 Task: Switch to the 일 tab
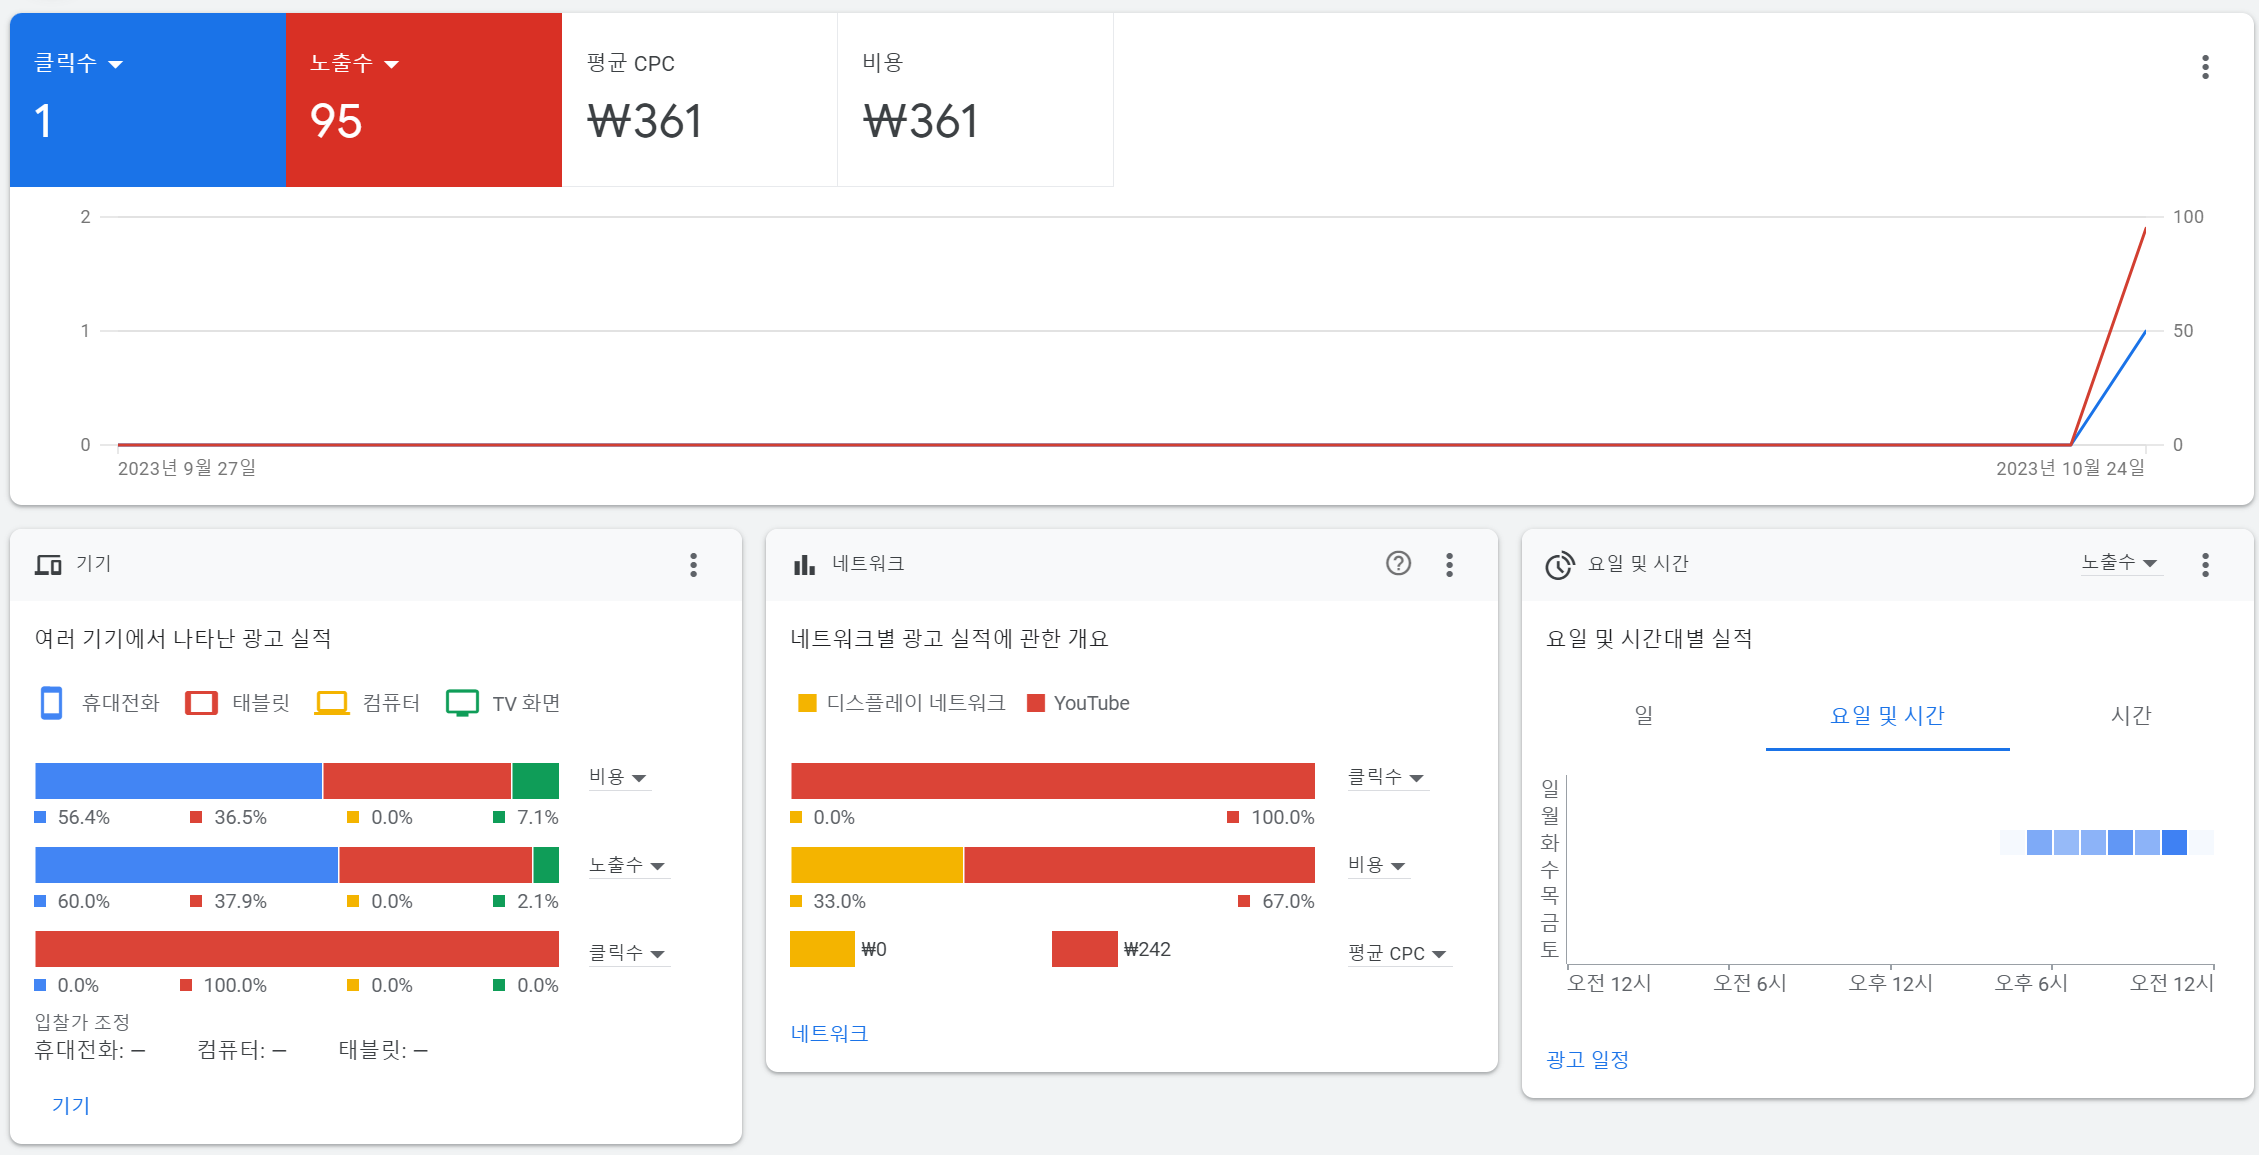(x=1643, y=715)
